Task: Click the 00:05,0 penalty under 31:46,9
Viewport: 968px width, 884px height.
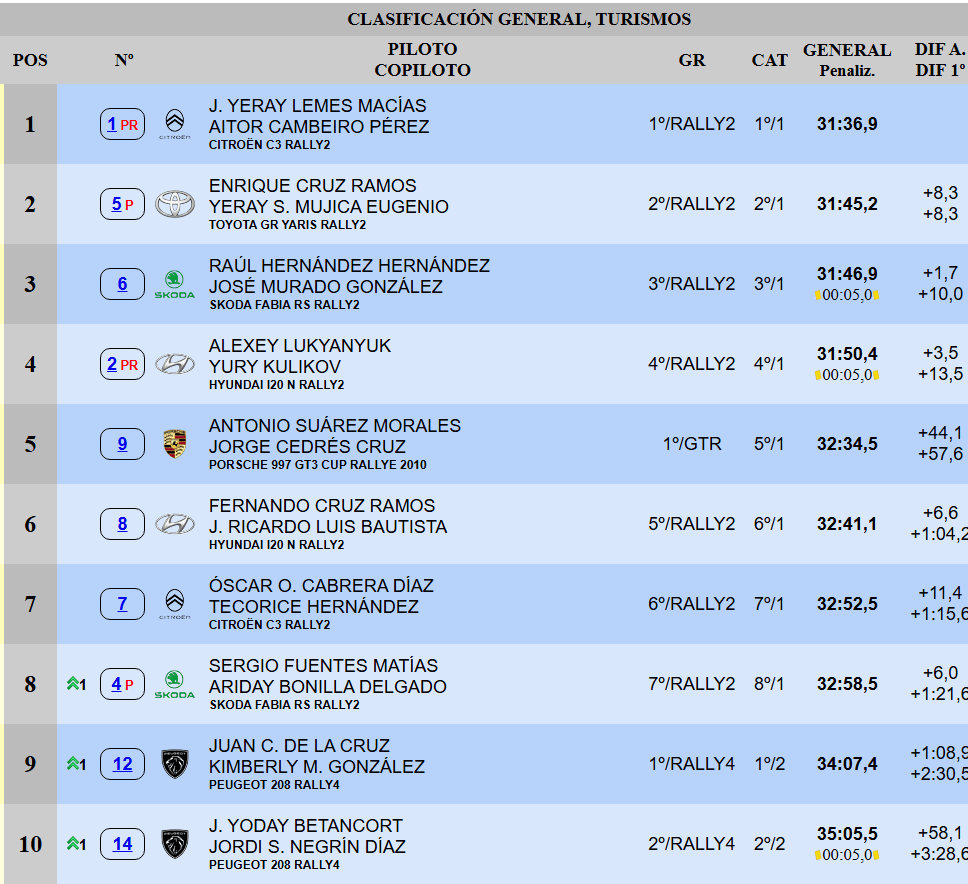Action: (x=847, y=294)
